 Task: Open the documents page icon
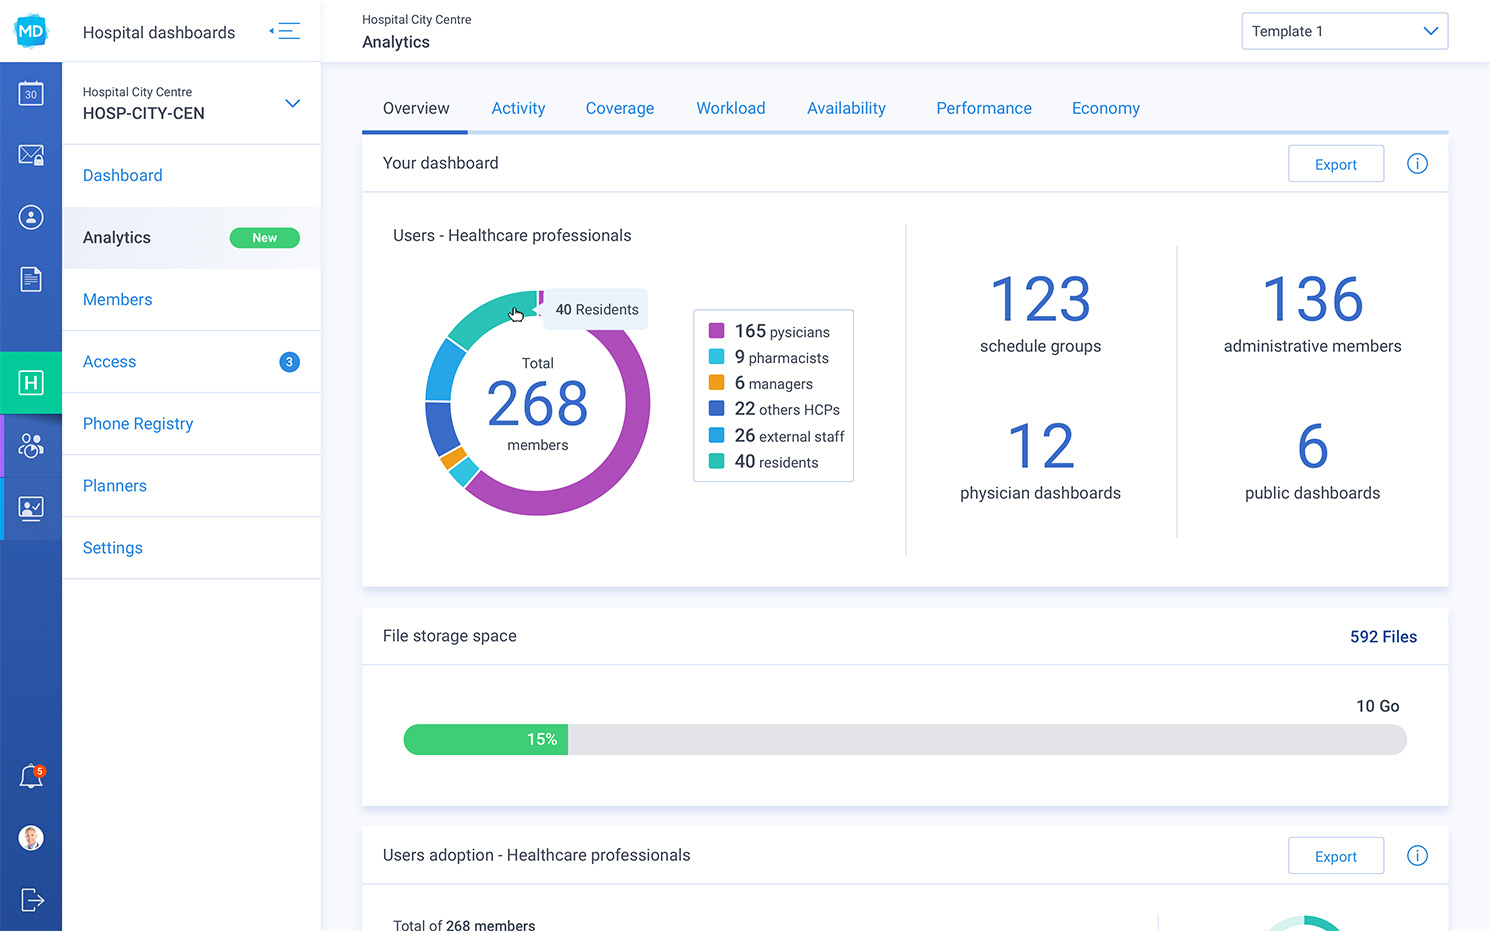click(31, 279)
